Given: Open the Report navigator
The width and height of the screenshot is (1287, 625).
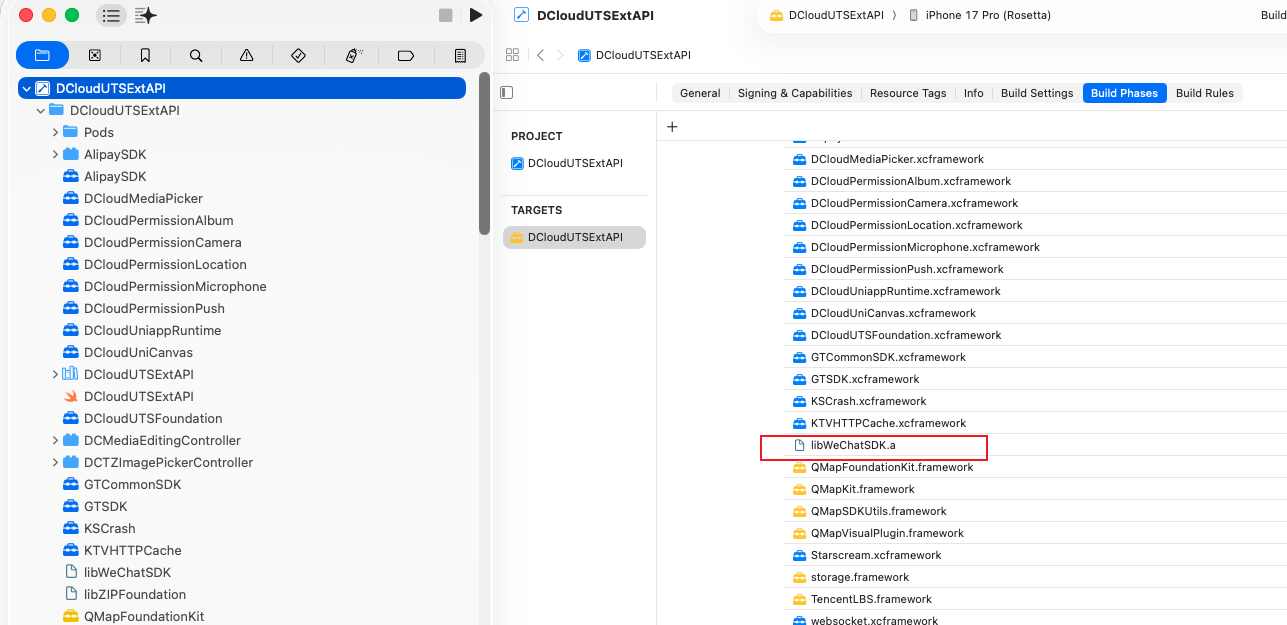Looking at the screenshot, I should tap(460, 55).
